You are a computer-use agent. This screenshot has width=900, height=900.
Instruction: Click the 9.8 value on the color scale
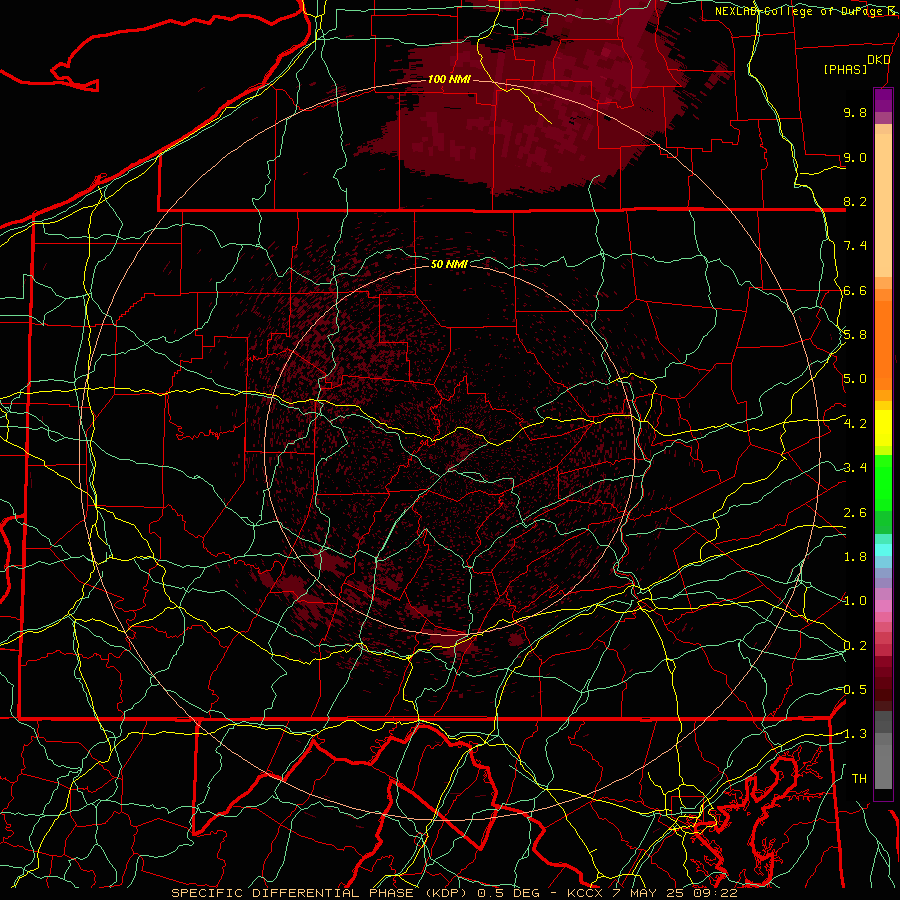tap(855, 112)
